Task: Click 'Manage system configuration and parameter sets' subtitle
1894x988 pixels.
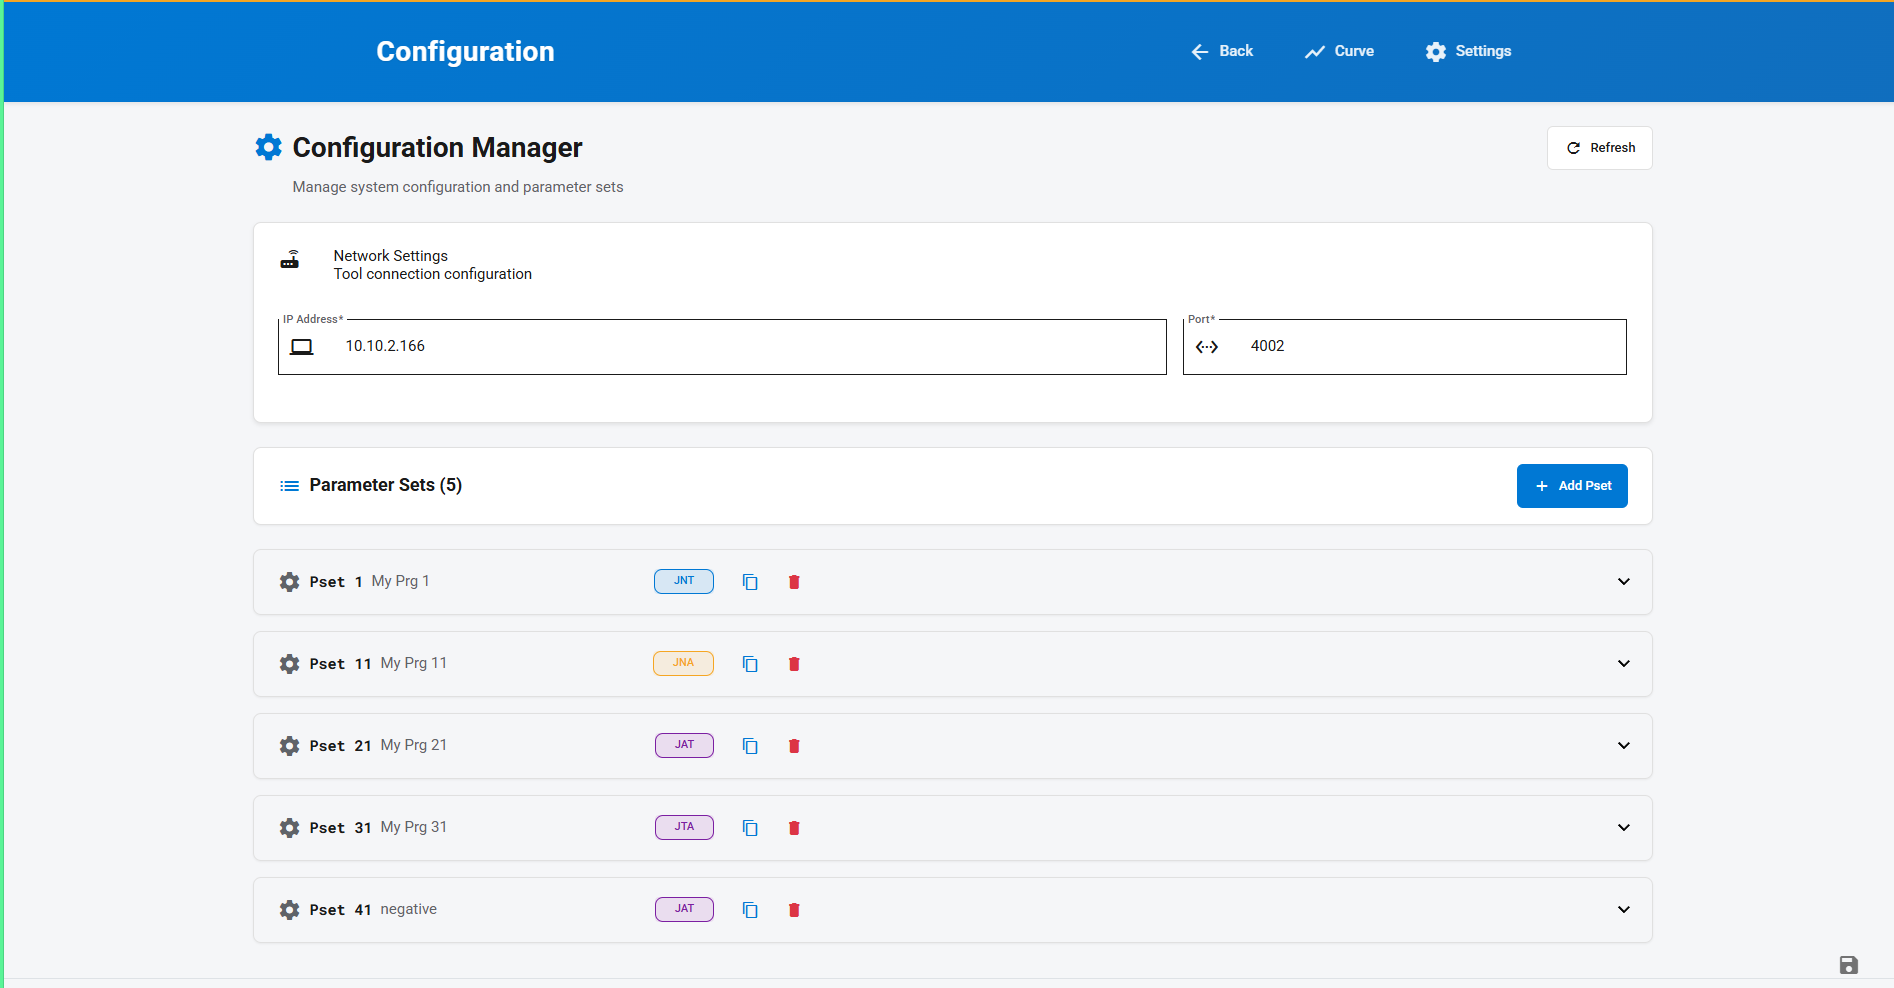Action: (x=458, y=187)
